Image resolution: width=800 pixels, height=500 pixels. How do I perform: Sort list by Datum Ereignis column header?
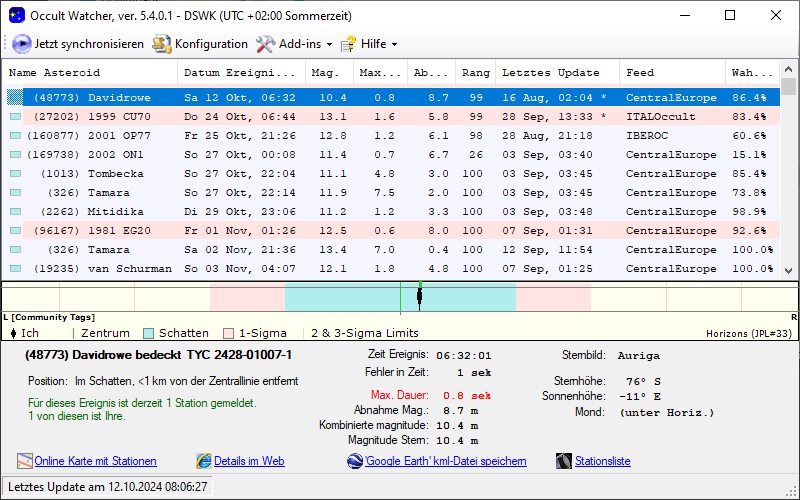(x=242, y=73)
